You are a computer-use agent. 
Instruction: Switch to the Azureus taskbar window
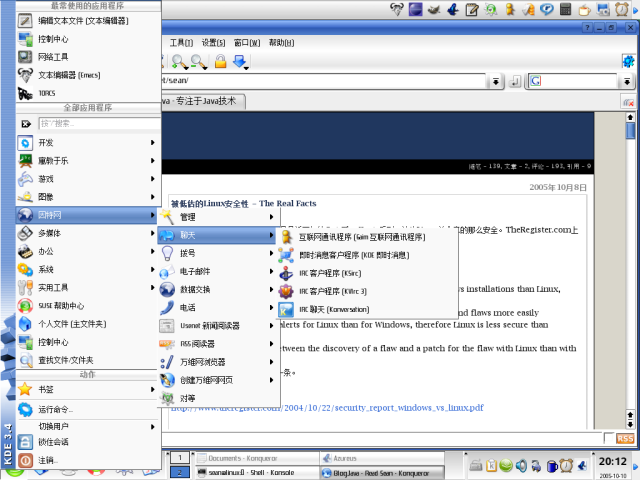[382, 458]
